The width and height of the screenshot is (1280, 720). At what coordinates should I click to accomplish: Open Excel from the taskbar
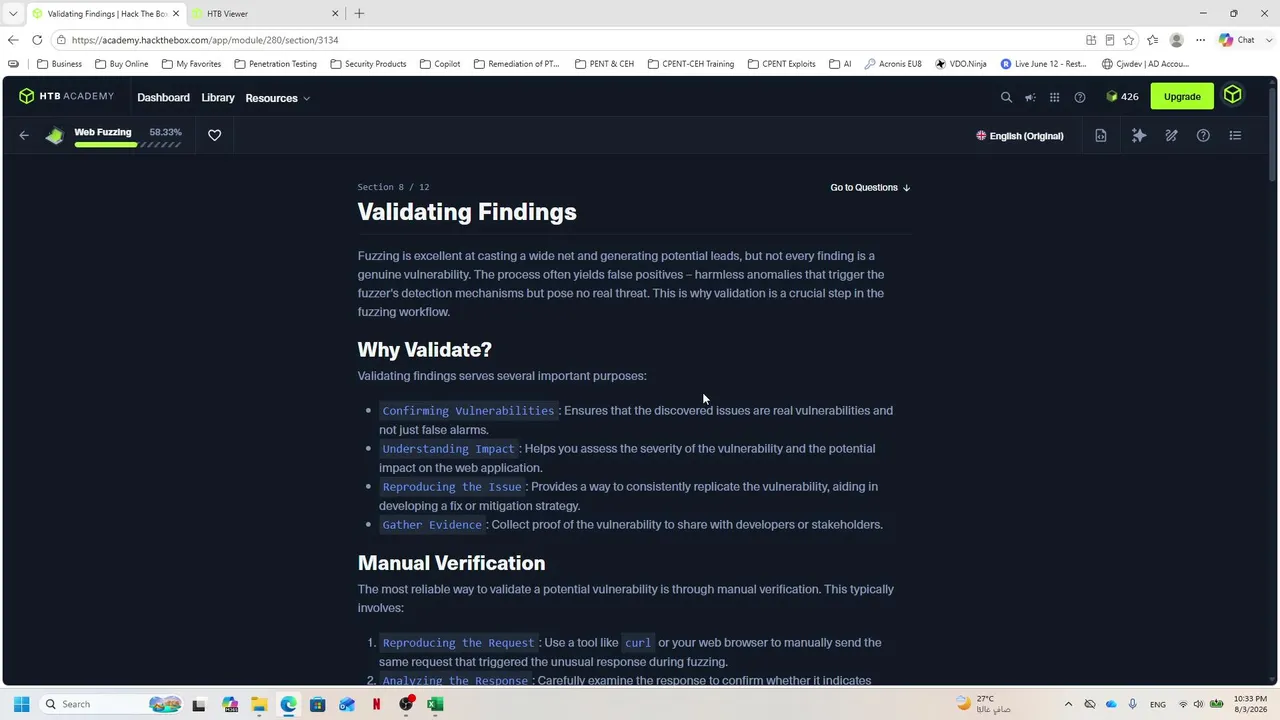[x=435, y=704]
